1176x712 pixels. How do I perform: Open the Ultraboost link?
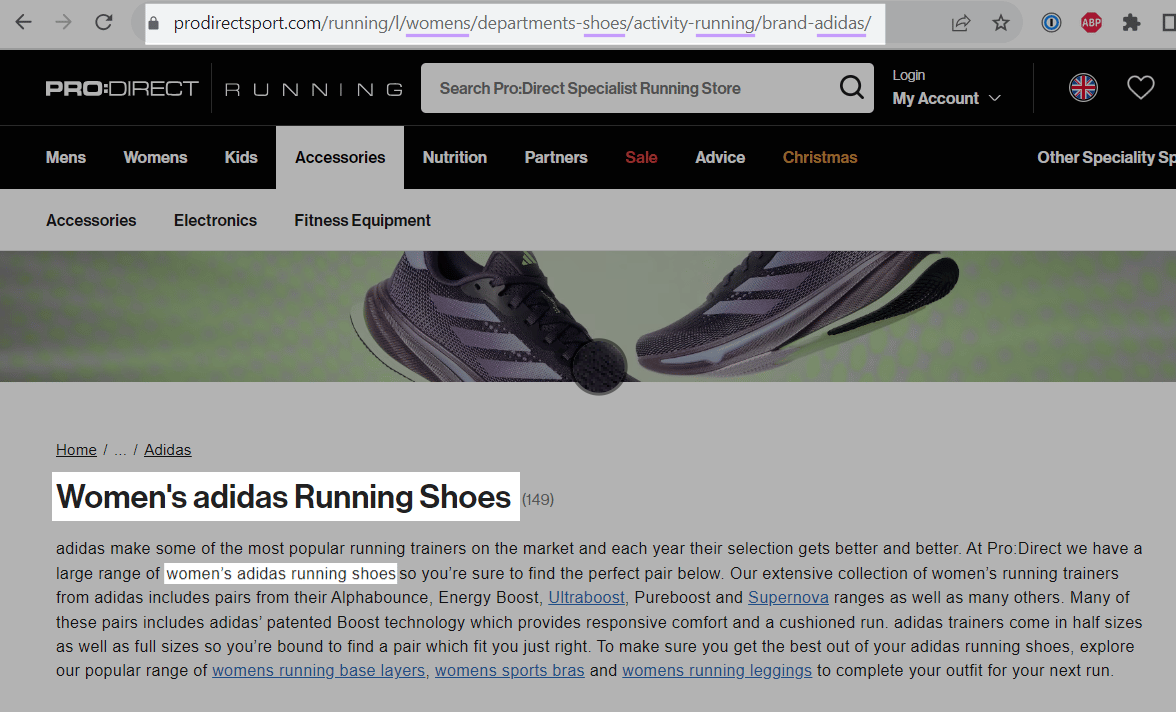pos(586,597)
